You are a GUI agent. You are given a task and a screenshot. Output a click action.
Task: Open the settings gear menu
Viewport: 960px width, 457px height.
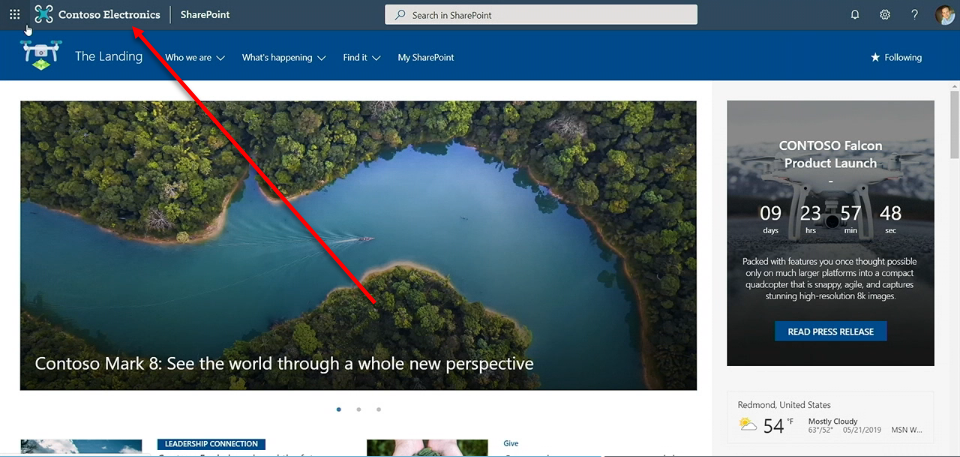tap(885, 15)
